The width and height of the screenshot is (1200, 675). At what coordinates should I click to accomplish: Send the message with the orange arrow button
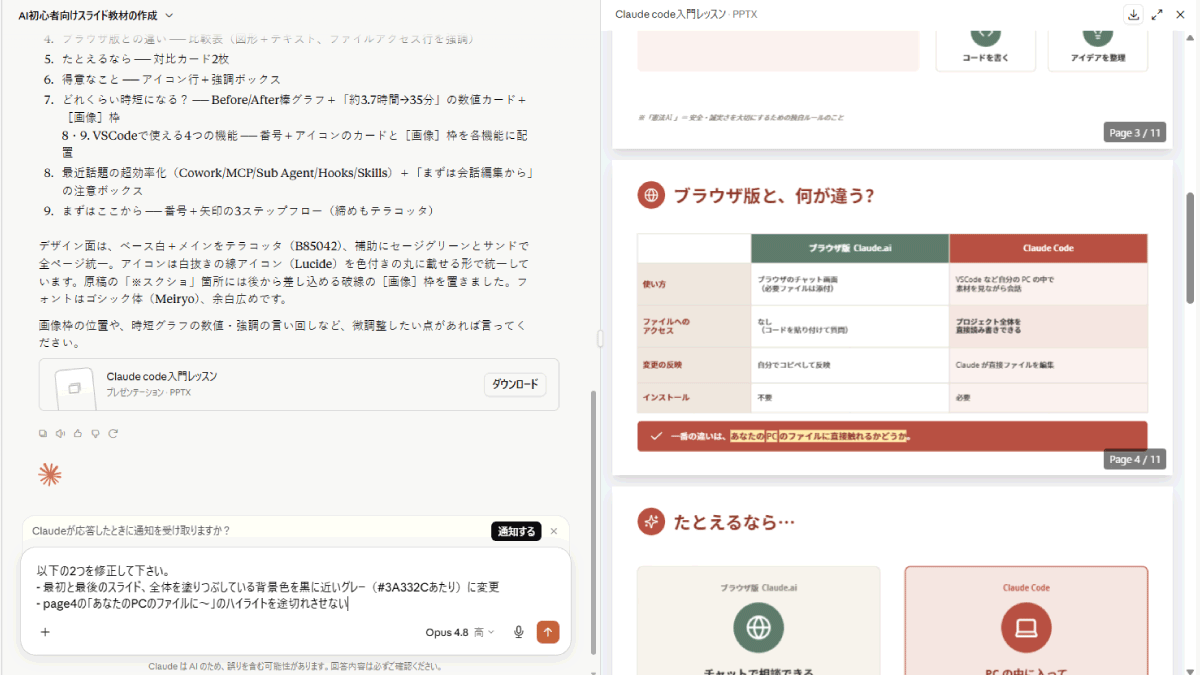point(548,632)
